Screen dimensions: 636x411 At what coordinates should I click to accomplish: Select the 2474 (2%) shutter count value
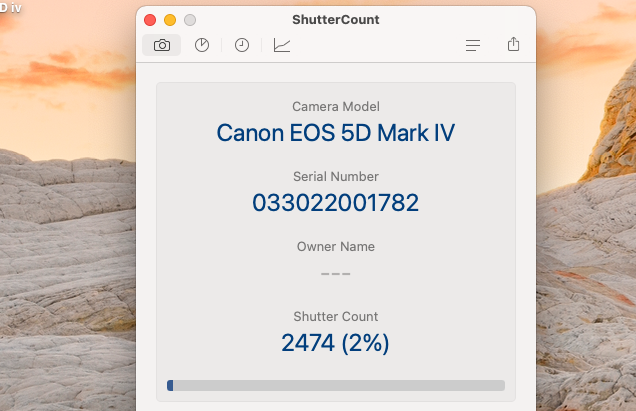(335, 343)
